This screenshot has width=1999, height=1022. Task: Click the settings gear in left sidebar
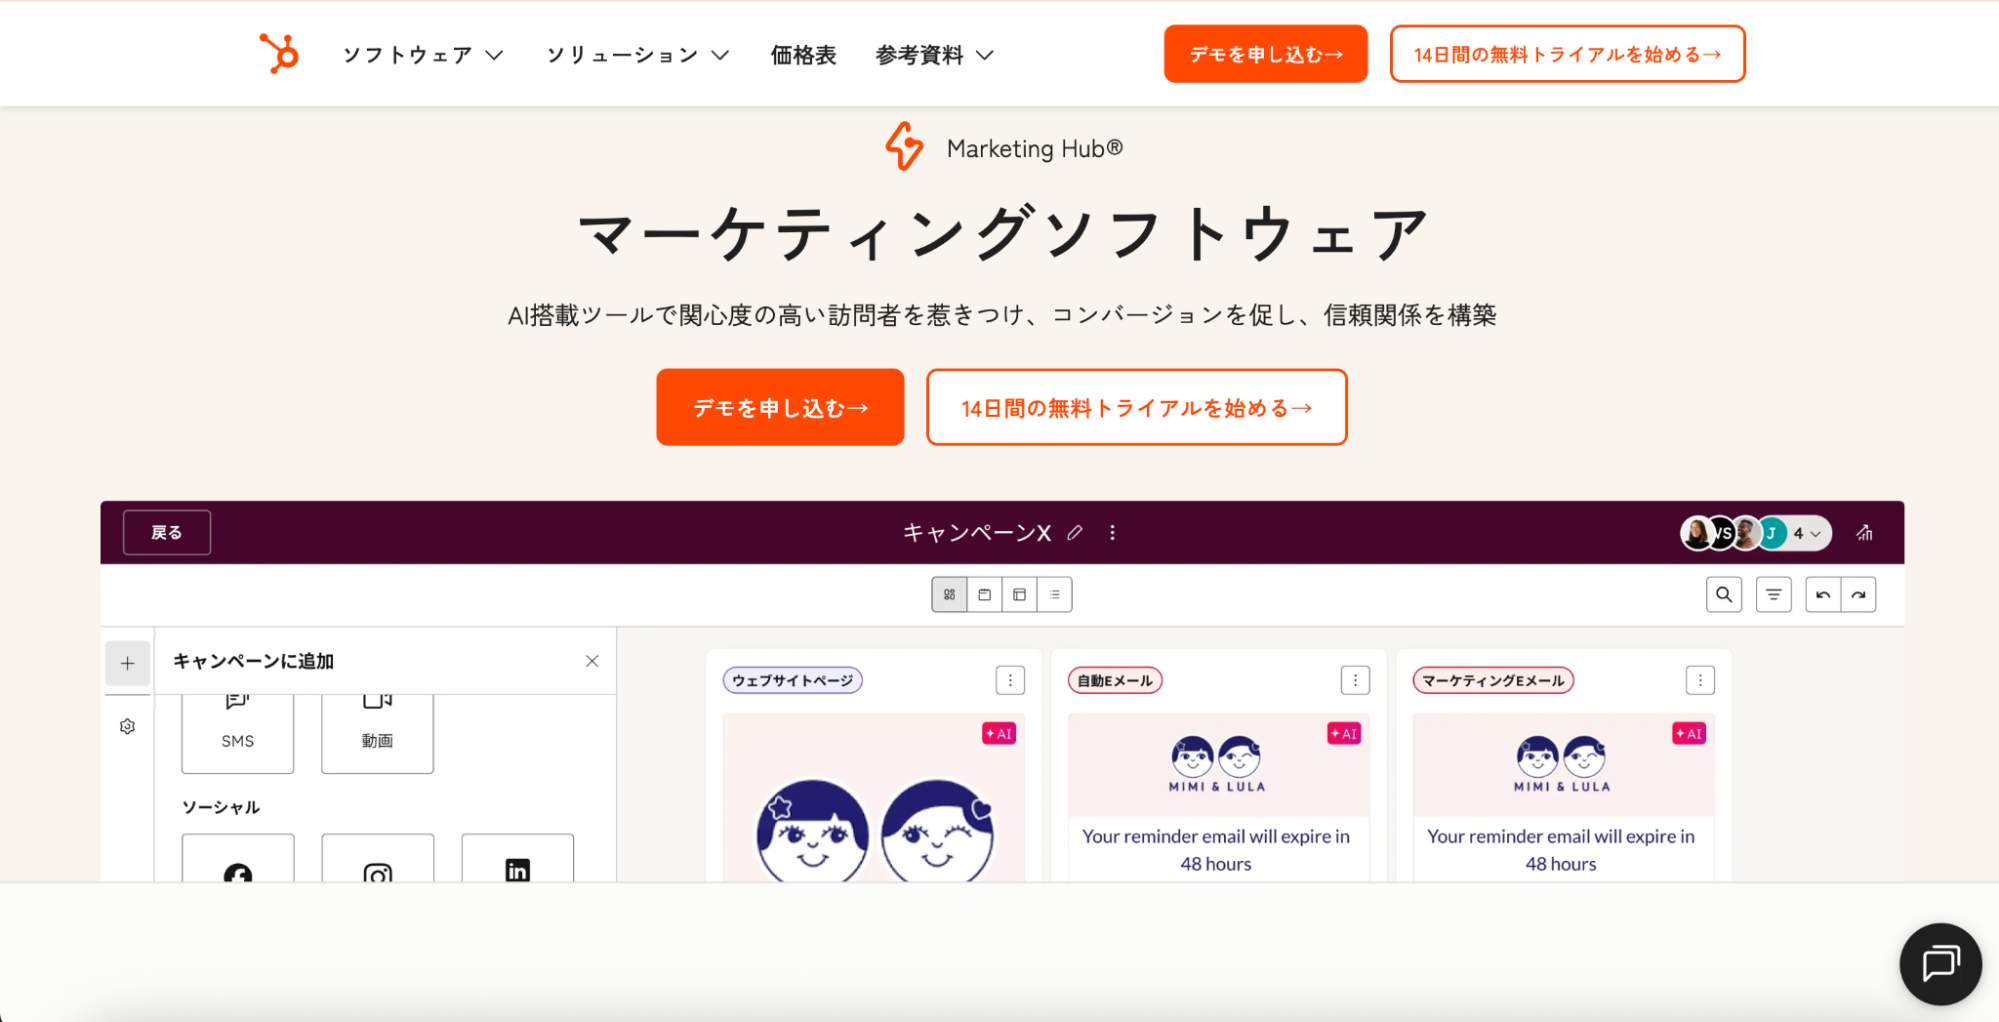pos(127,726)
